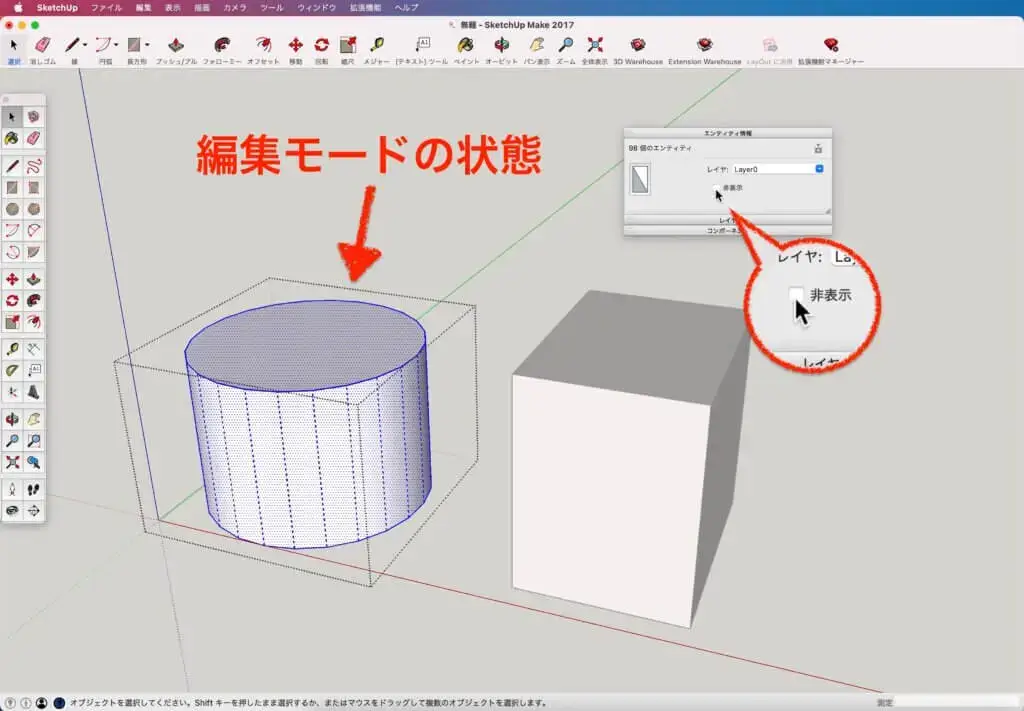Toggle the 非表示 hidden checkbox in Entity Info
Viewport: 1024px width, 711px height.
(x=716, y=188)
